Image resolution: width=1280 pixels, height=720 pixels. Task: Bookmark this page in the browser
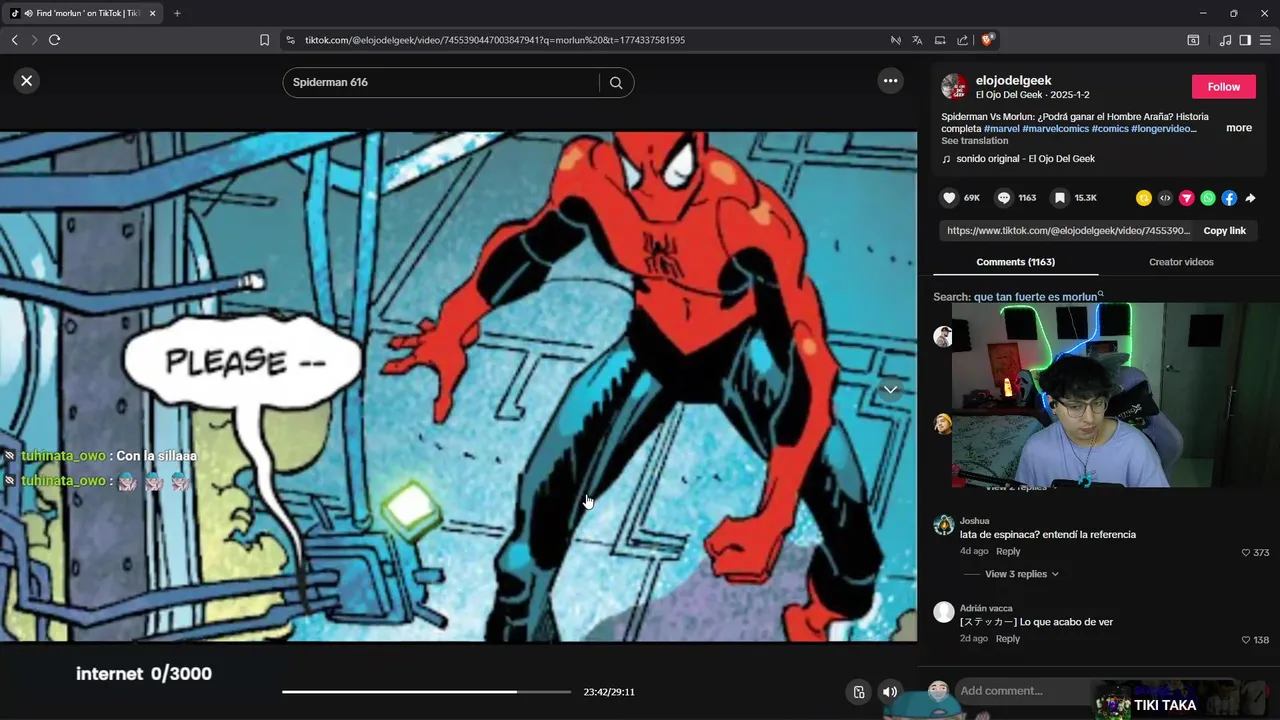(x=264, y=40)
